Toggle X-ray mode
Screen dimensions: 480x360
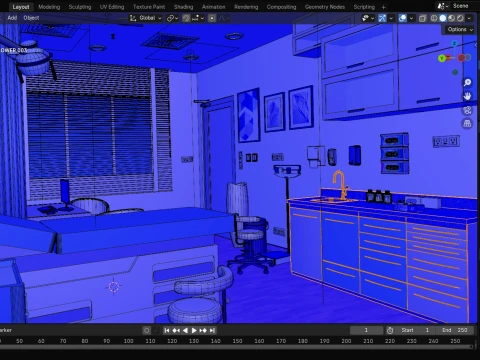[x=422, y=18]
